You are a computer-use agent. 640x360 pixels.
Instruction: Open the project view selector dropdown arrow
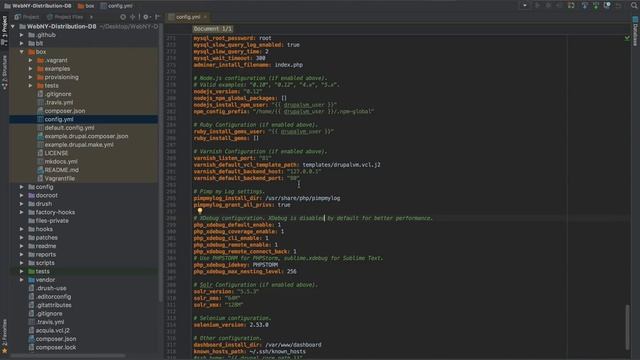(91, 17)
